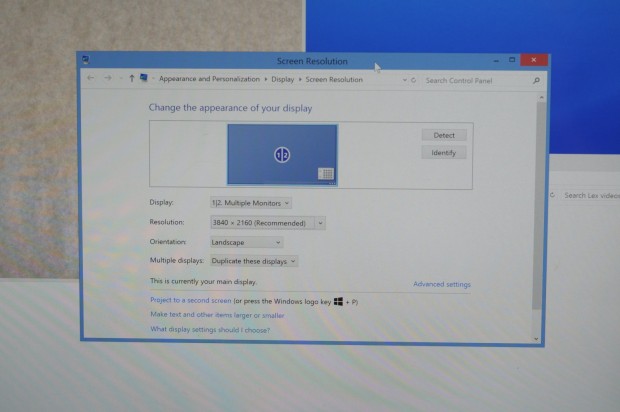
Task: Click the Forward navigation arrow
Action: tap(108, 78)
